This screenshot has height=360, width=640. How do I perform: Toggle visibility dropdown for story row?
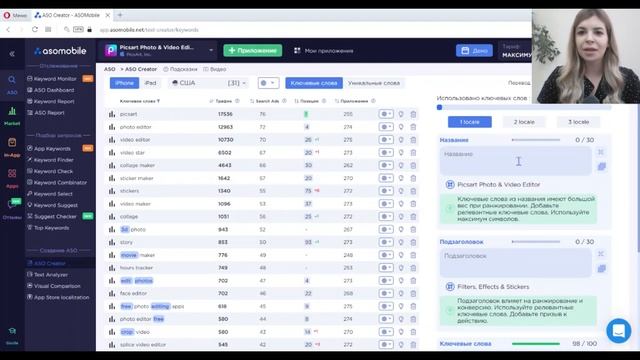(386, 242)
